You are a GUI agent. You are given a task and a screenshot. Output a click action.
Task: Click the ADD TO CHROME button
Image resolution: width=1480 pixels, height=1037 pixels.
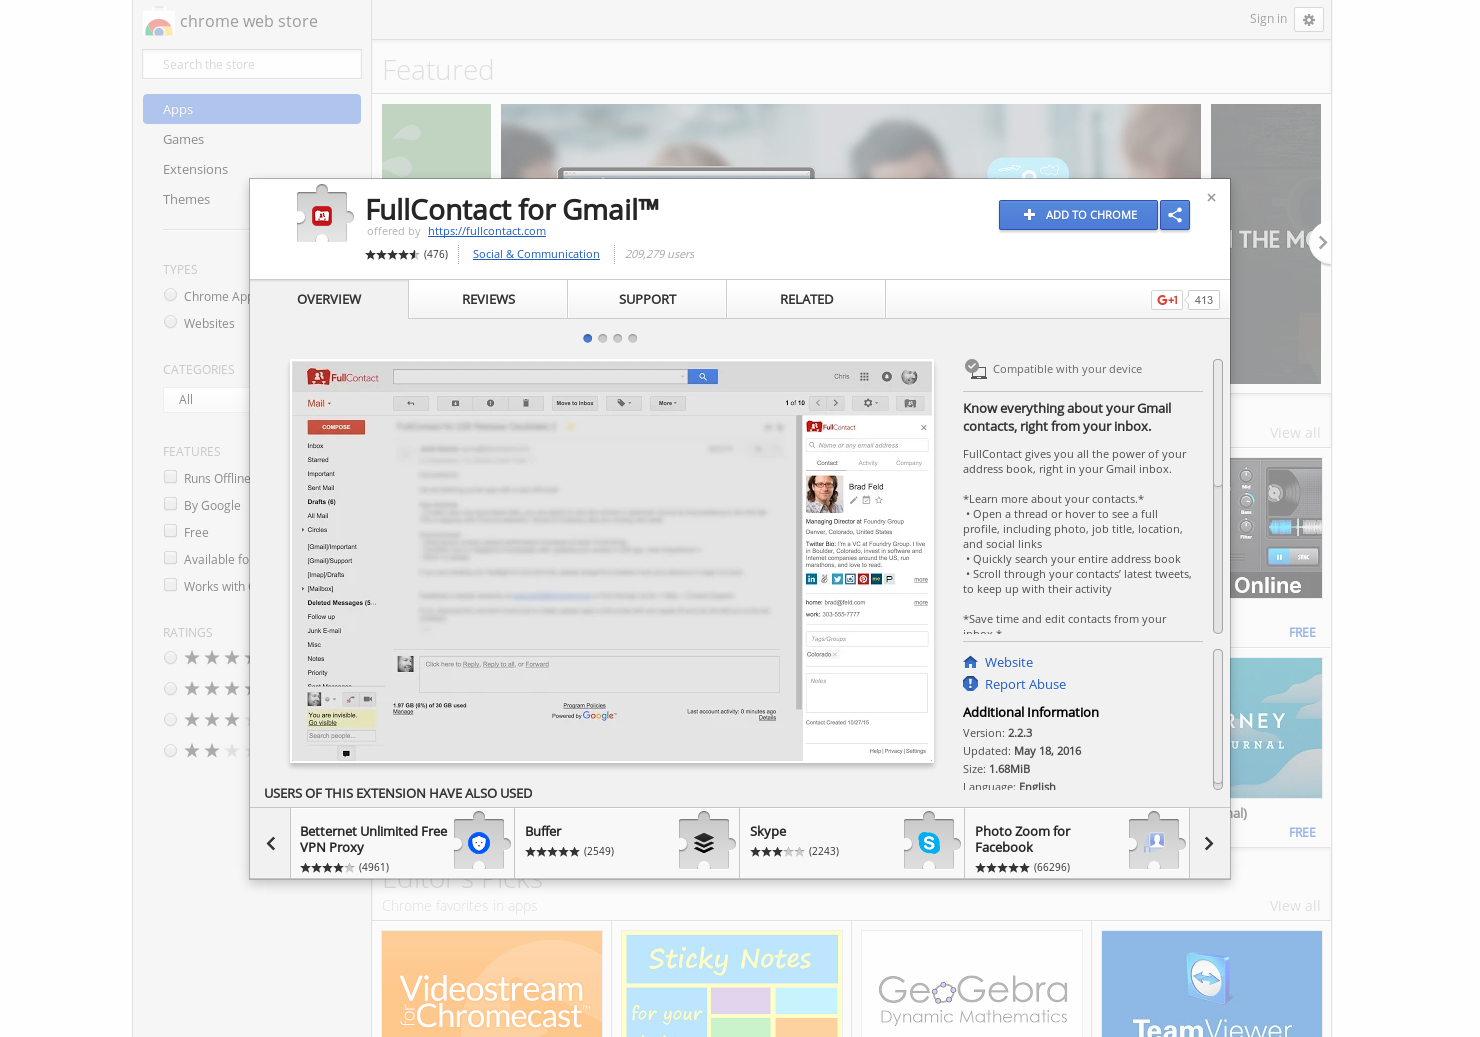(1078, 215)
